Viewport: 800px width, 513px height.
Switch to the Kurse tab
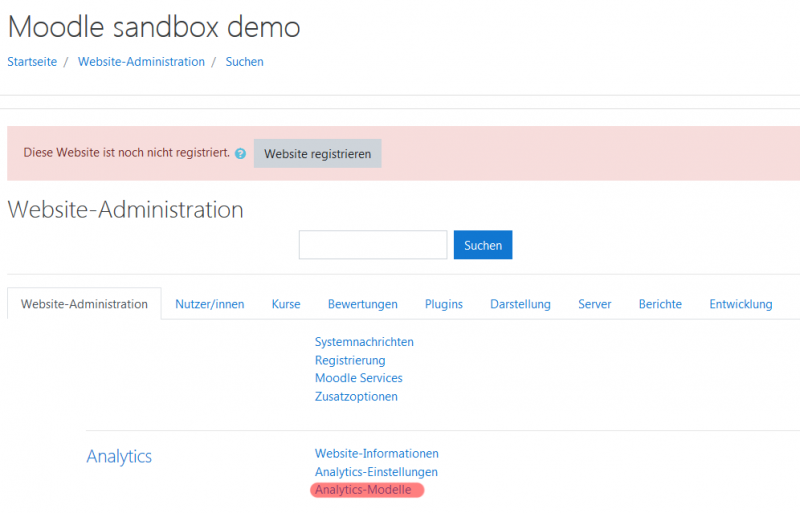click(x=286, y=304)
